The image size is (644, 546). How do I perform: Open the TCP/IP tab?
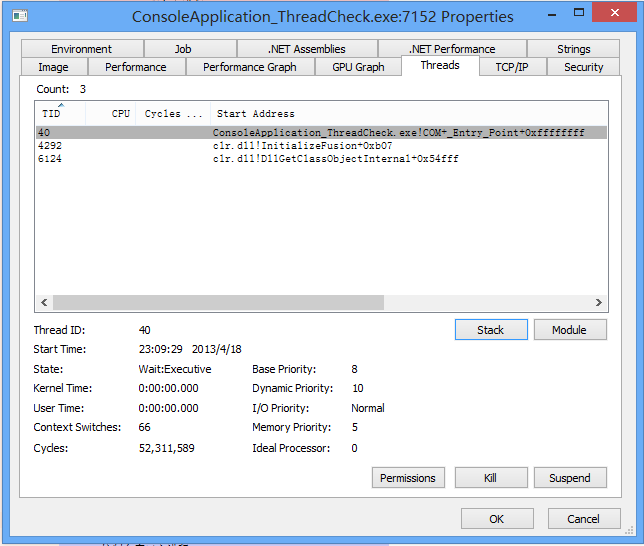coord(511,67)
